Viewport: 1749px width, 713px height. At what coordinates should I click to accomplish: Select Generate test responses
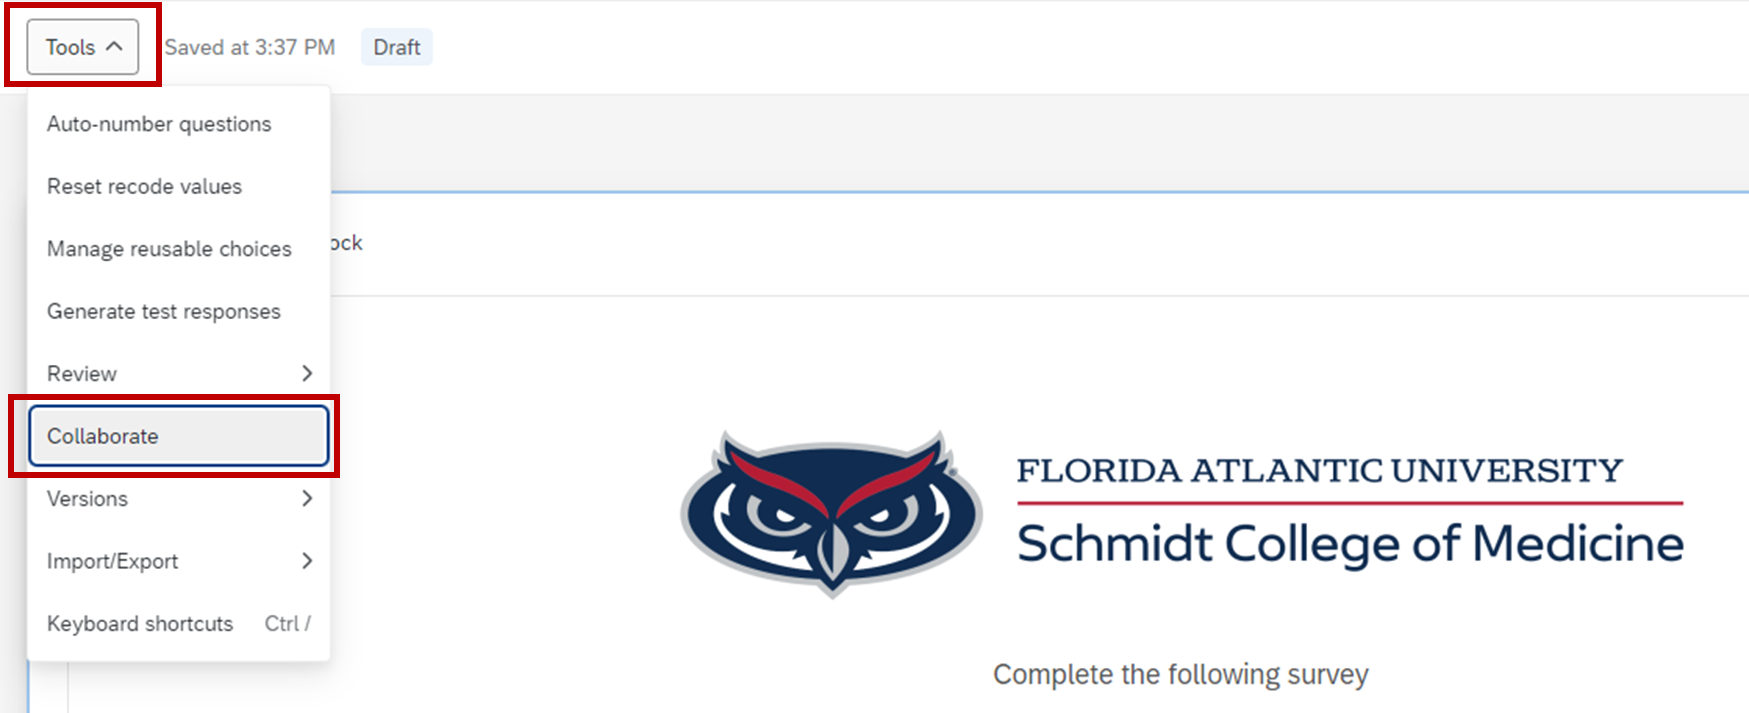[178, 311]
